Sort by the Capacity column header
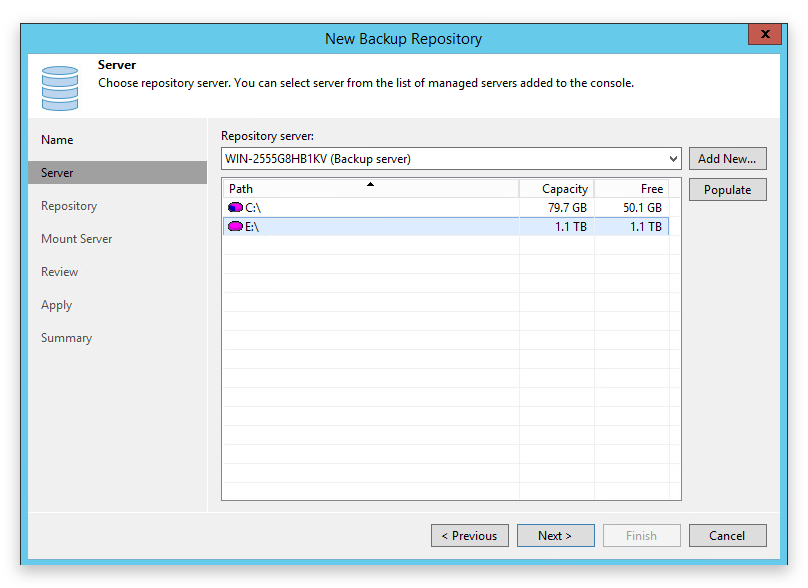Viewport: 808px width, 588px height. tap(557, 189)
